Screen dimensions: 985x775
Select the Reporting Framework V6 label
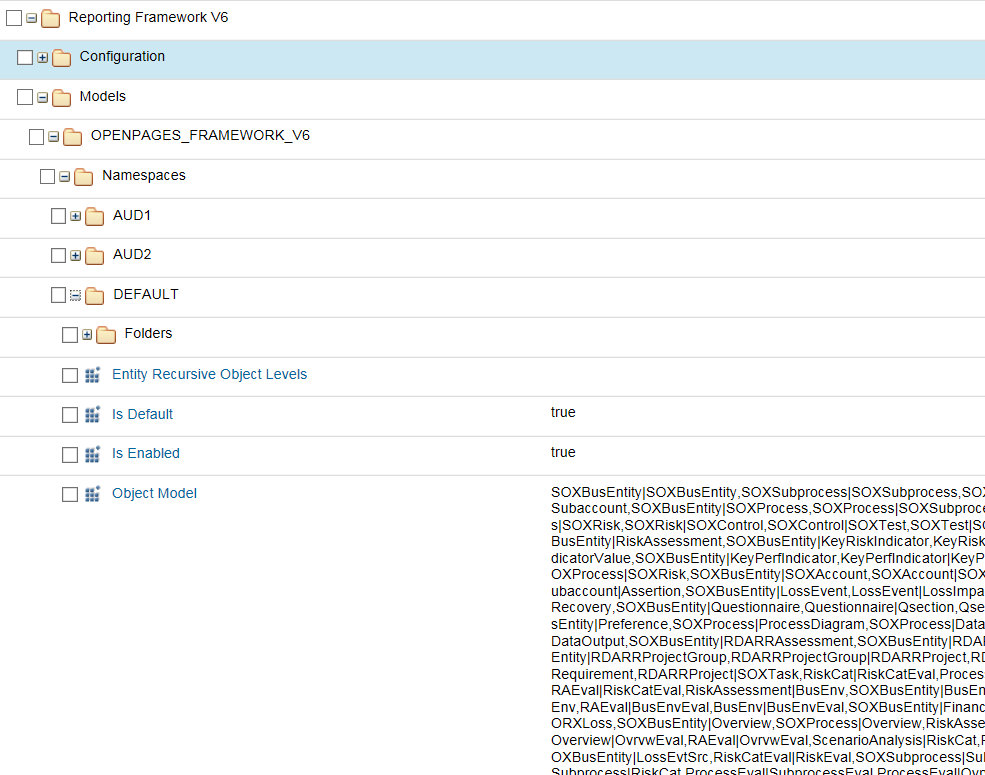coord(148,18)
